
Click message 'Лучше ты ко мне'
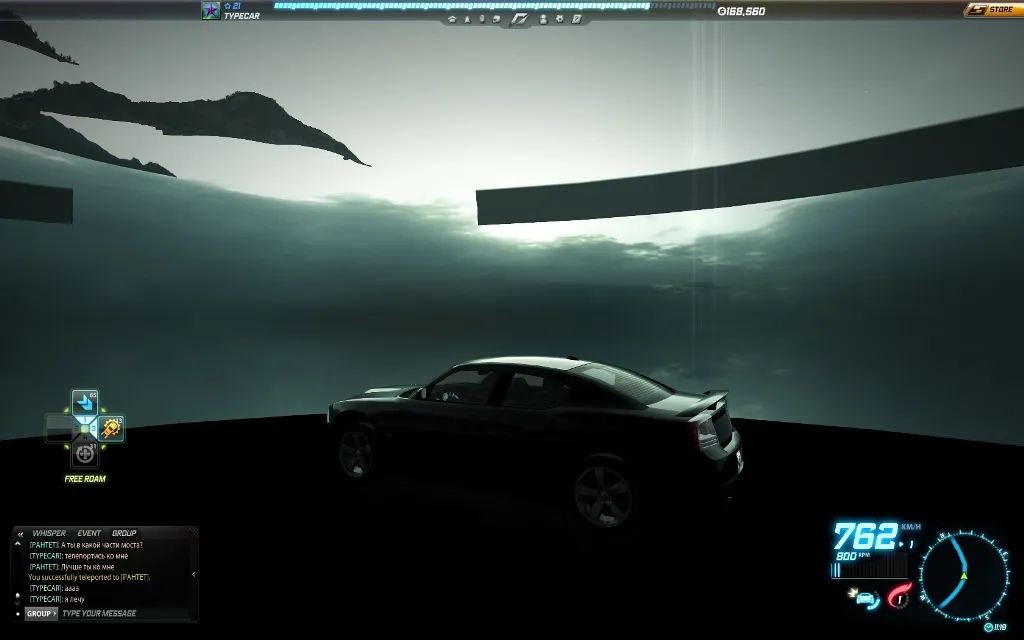pos(88,567)
